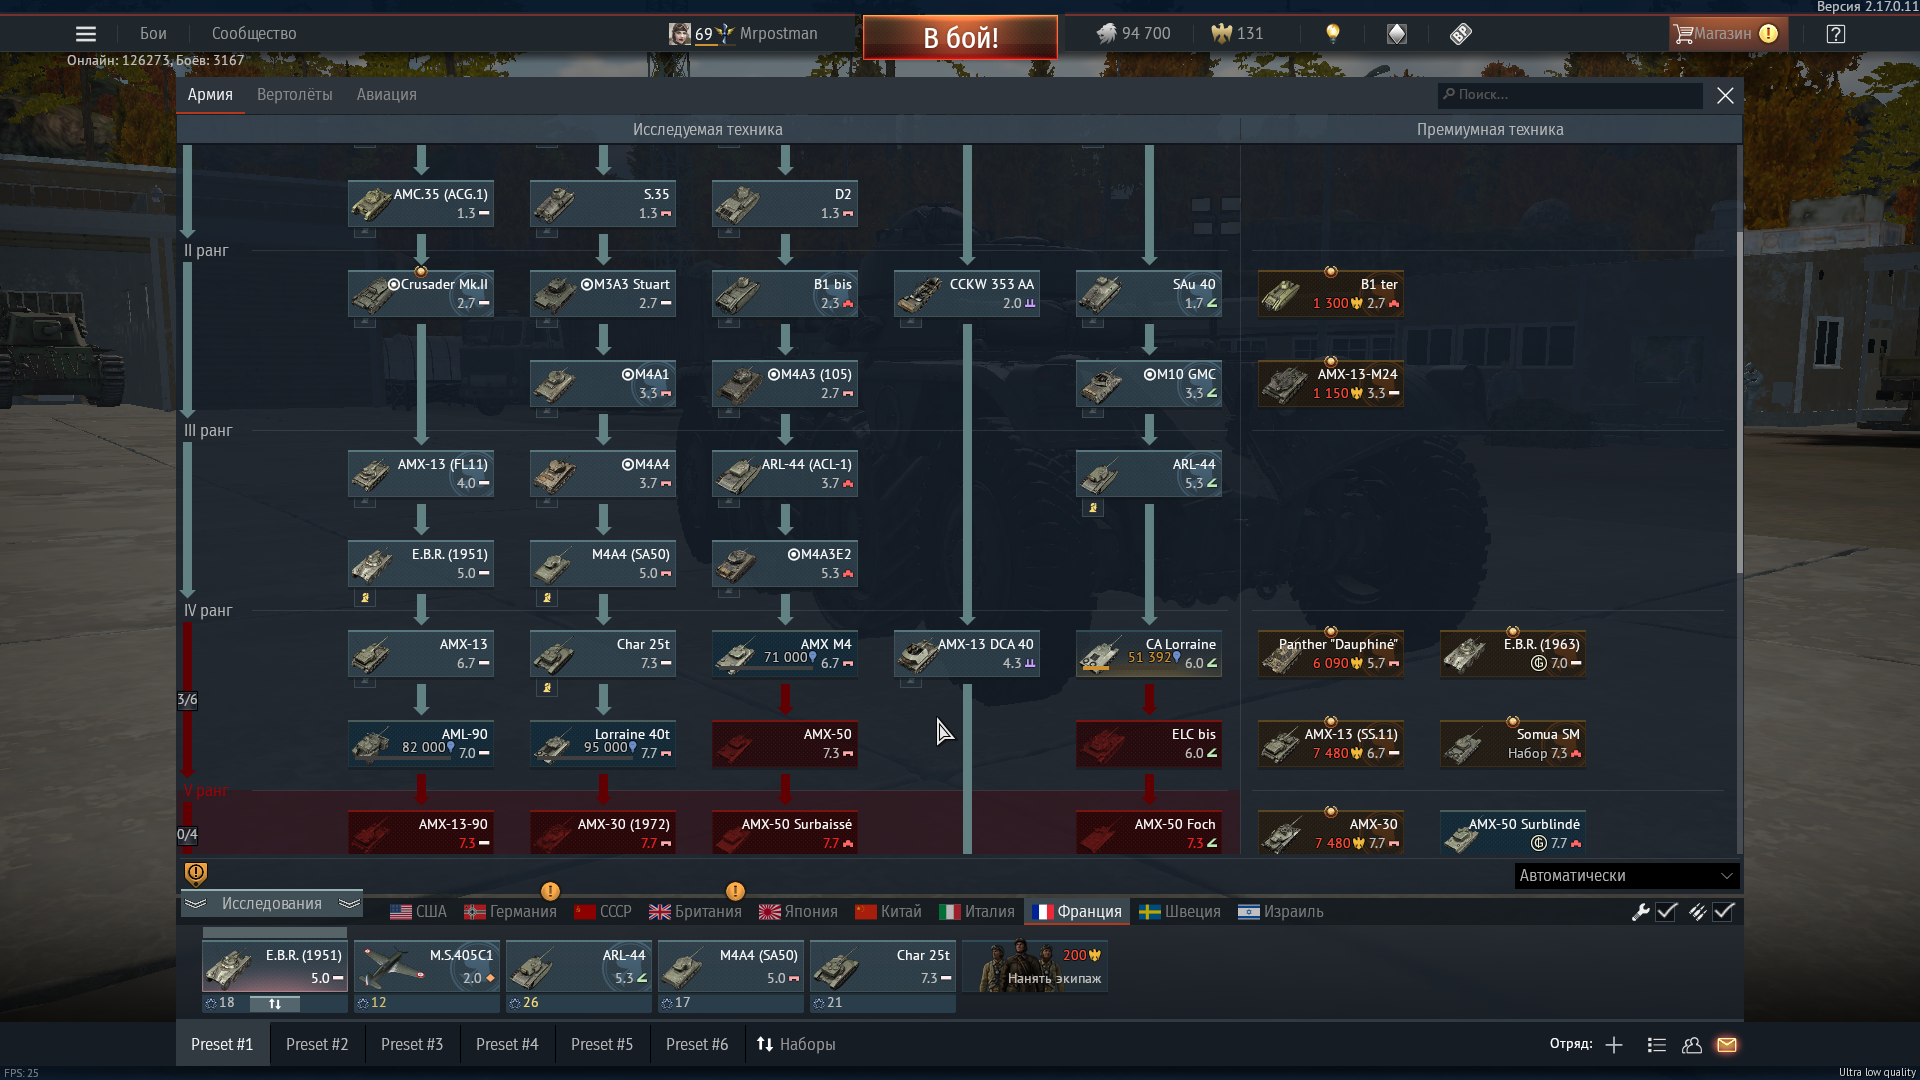
Task: Select the Preset #4 tab
Action: coord(507,1045)
